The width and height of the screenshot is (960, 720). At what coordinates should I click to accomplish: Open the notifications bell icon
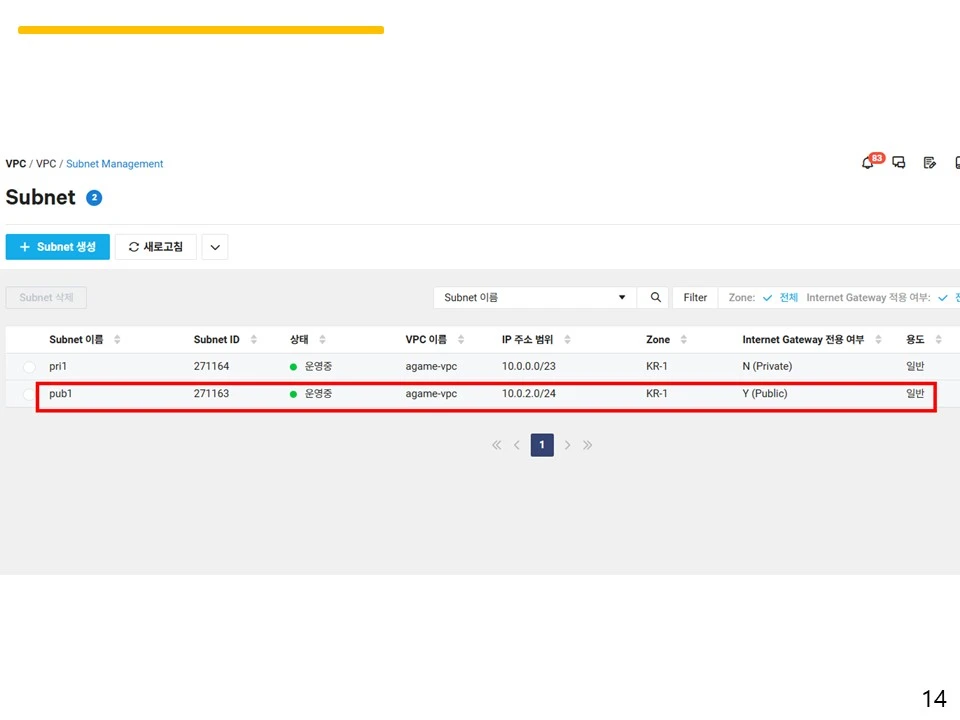[868, 163]
